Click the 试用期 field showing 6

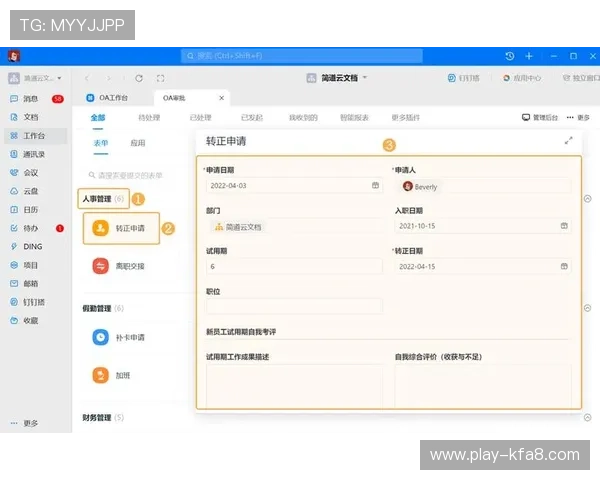point(294,266)
